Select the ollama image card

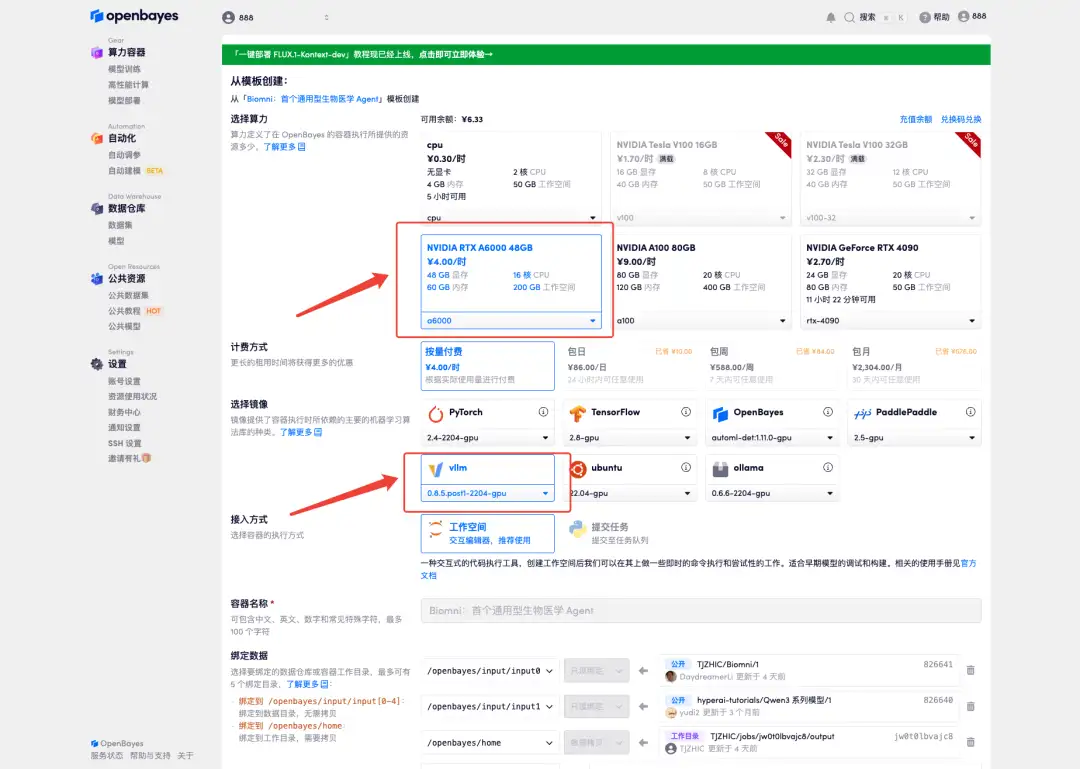(772, 478)
